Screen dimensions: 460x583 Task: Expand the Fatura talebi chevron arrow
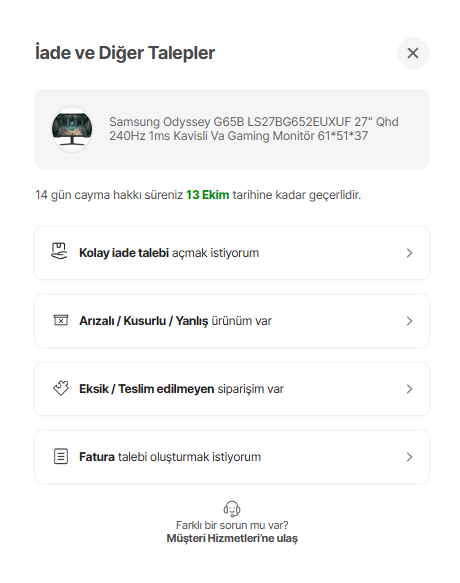click(x=409, y=457)
